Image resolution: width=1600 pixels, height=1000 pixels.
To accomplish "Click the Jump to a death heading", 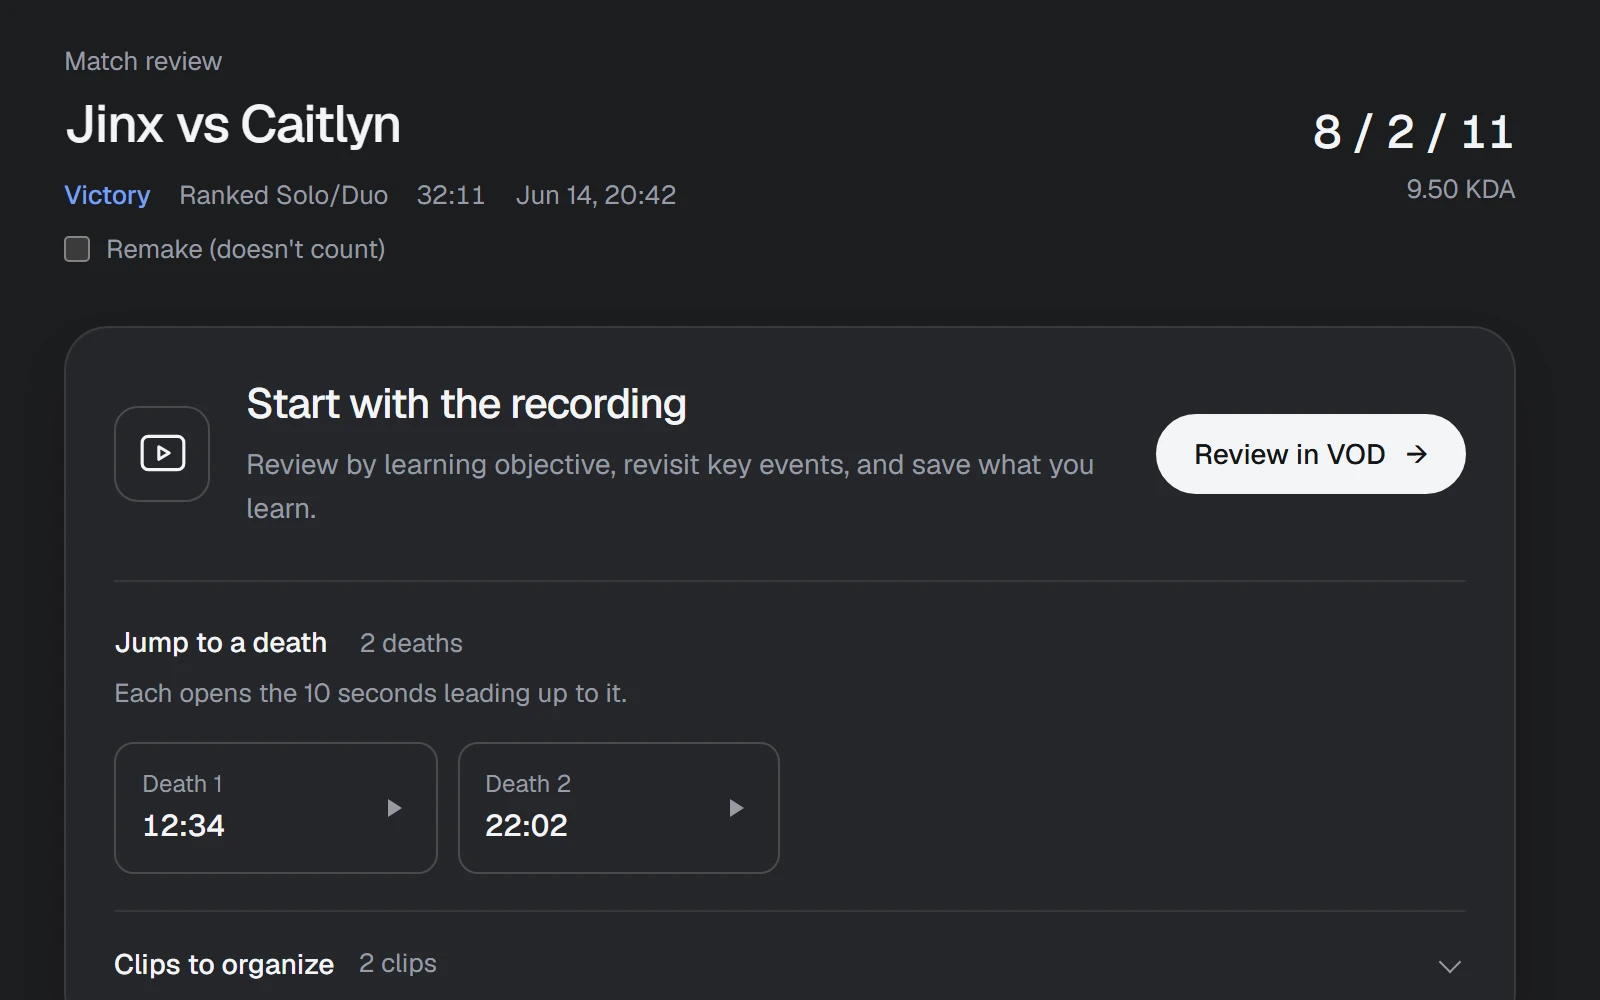I will pyautogui.click(x=221, y=643).
